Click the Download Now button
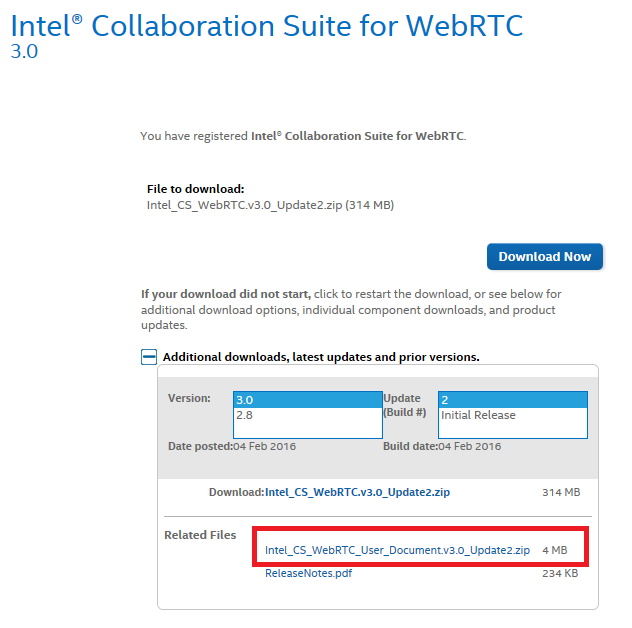The height and width of the screenshot is (628, 632). point(545,256)
